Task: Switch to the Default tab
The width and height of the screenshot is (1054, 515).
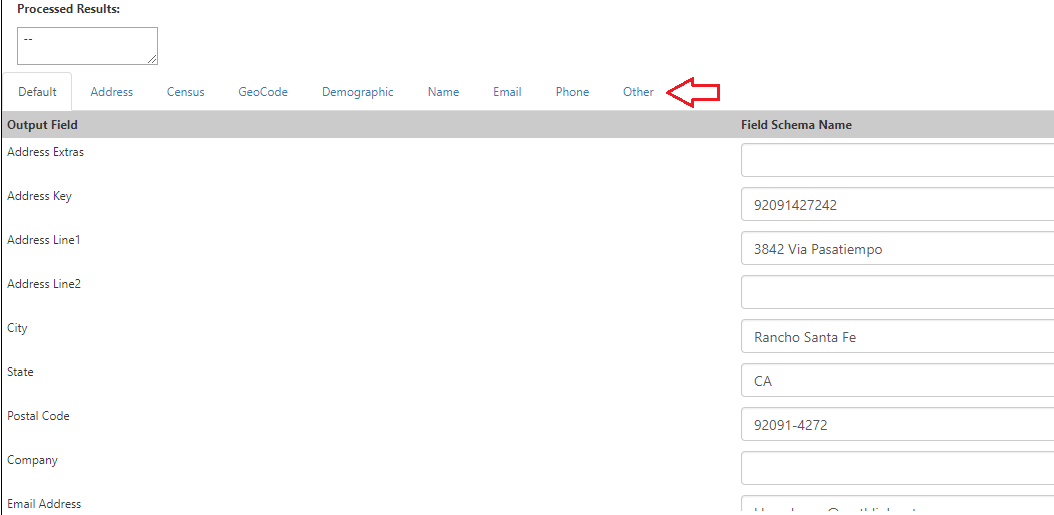Action: click(37, 92)
